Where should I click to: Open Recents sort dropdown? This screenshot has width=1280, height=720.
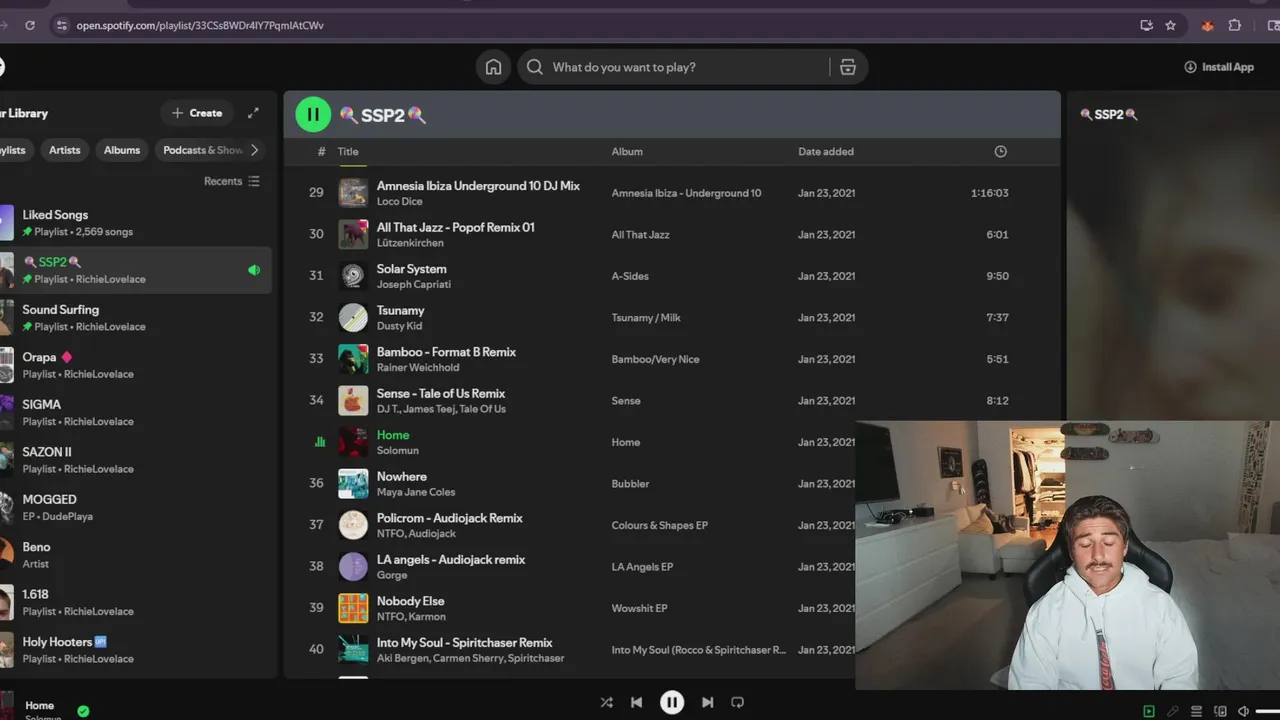point(232,181)
